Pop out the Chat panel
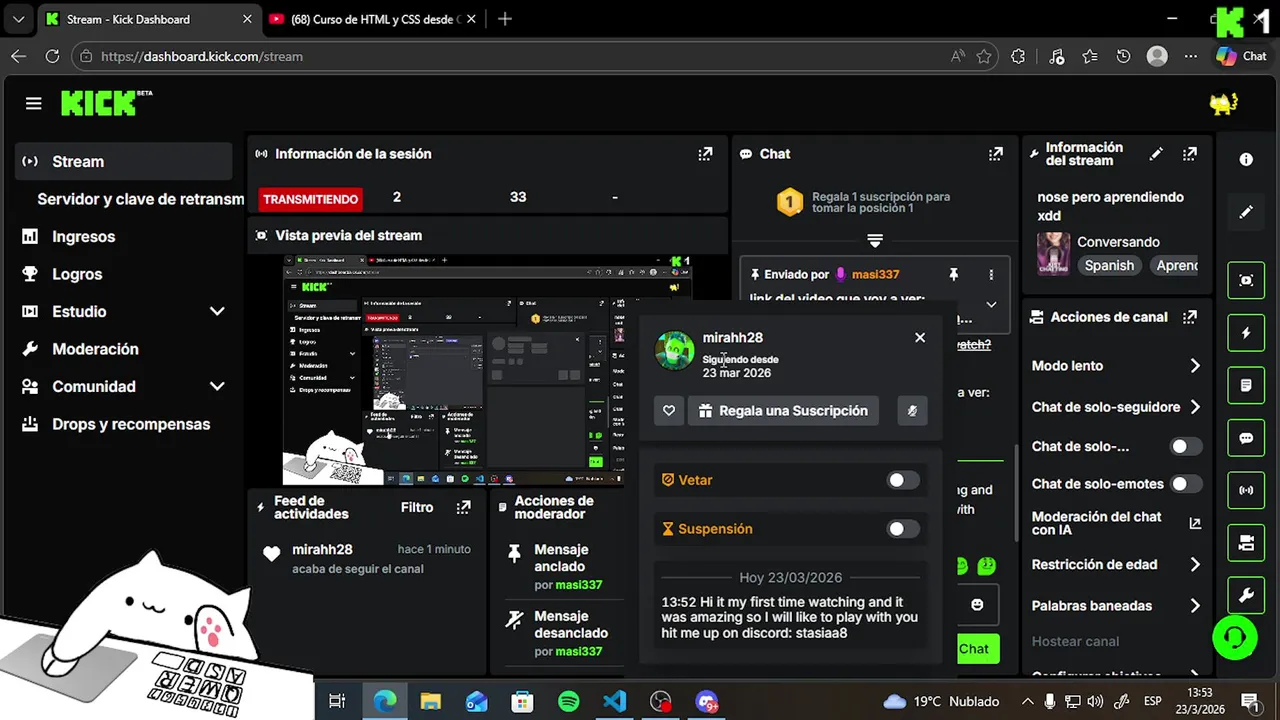 tap(995, 154)
